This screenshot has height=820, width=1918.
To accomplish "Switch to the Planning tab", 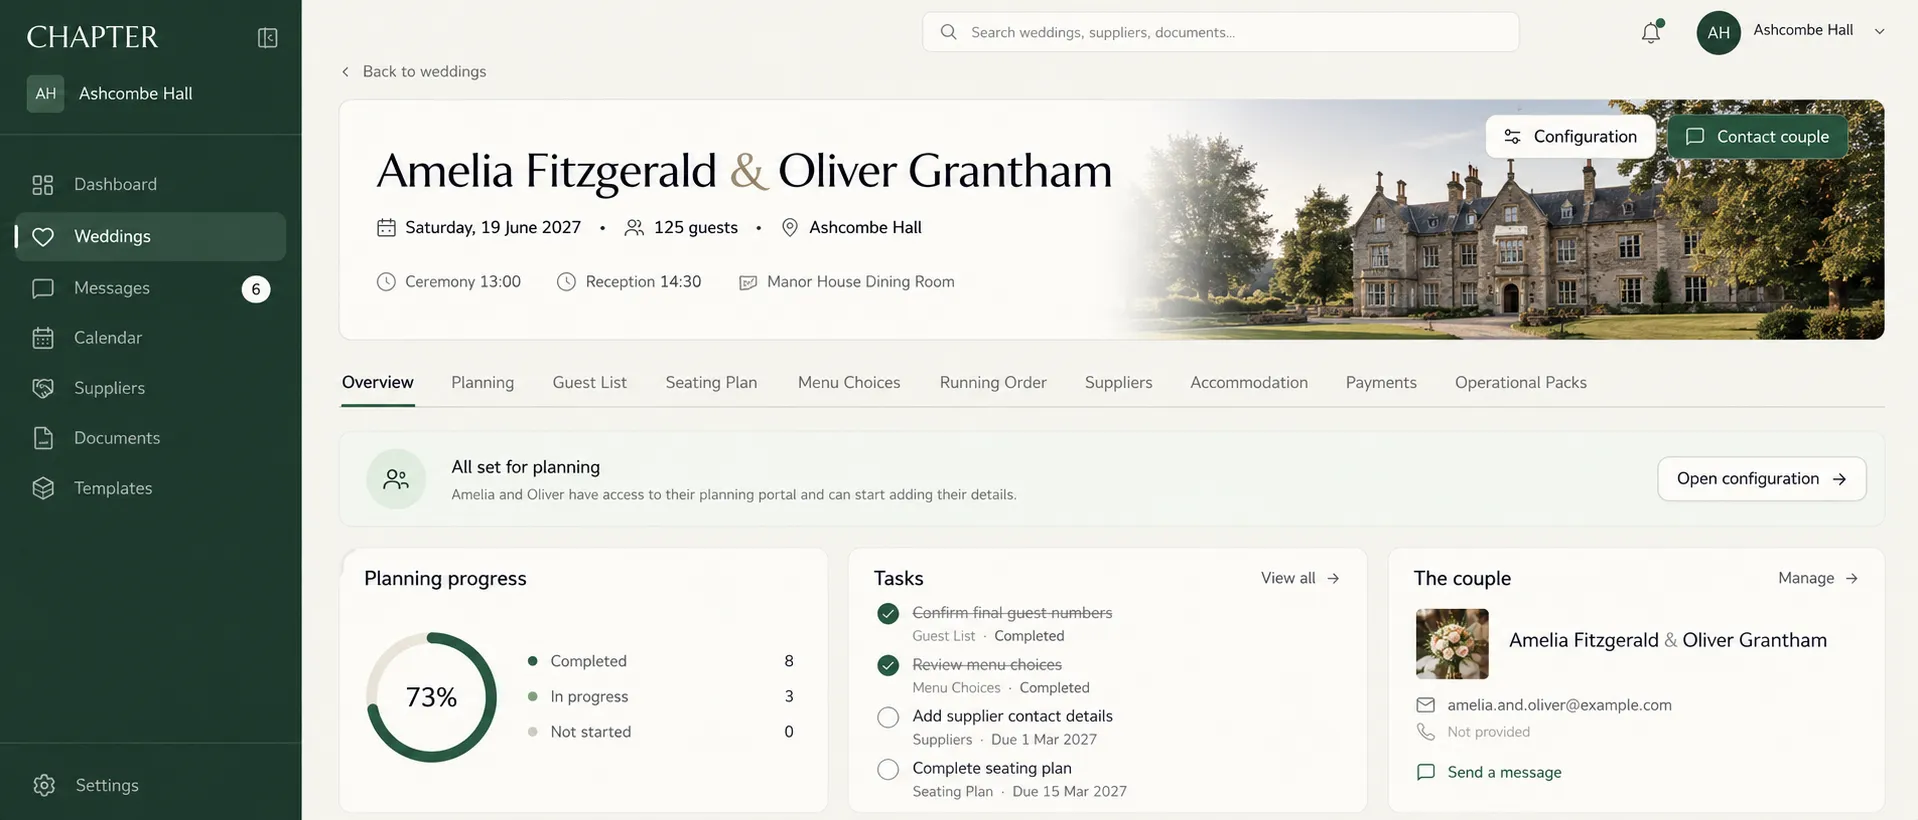I will click(x=482, y=382).
